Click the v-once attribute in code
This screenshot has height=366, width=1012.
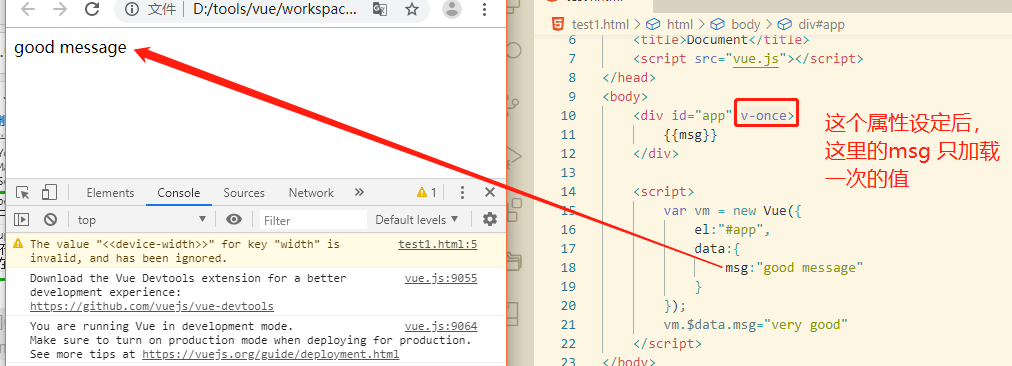coord(765,116)
